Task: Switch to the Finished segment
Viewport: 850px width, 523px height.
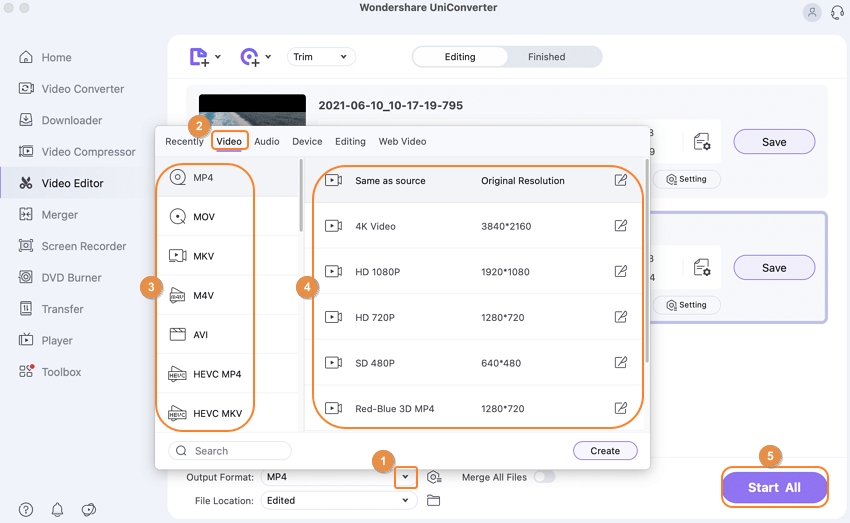Action: coord(546,57)
